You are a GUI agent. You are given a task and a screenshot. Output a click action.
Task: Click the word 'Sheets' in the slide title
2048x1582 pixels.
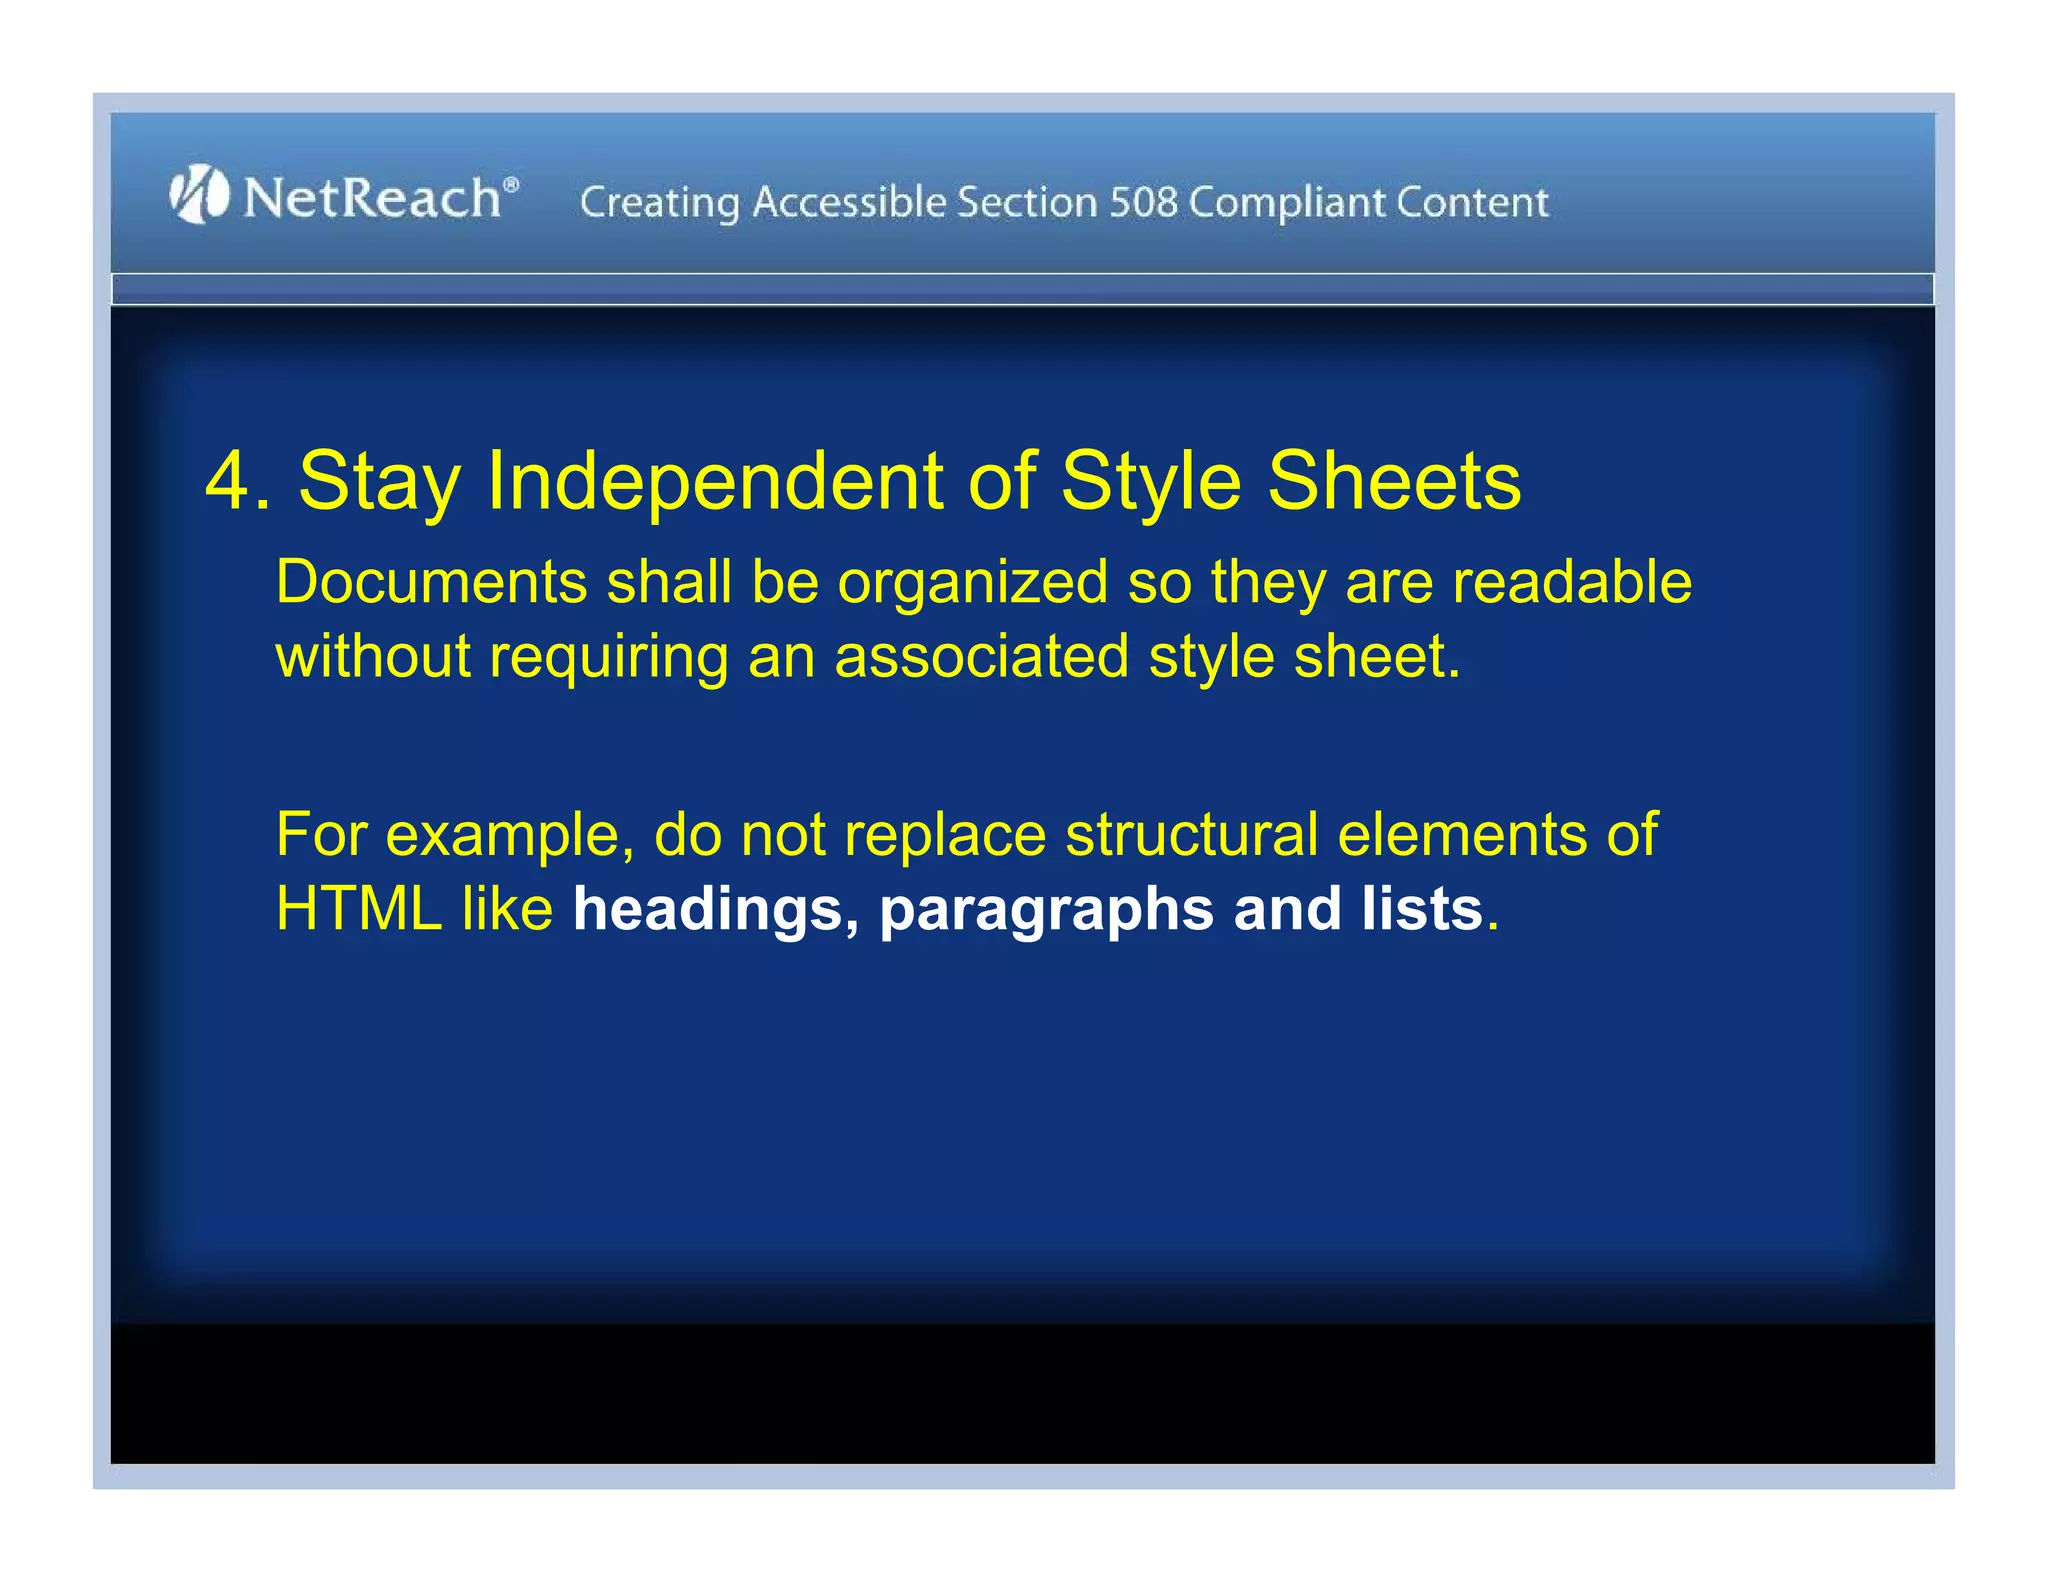(x=1394, y=481)
